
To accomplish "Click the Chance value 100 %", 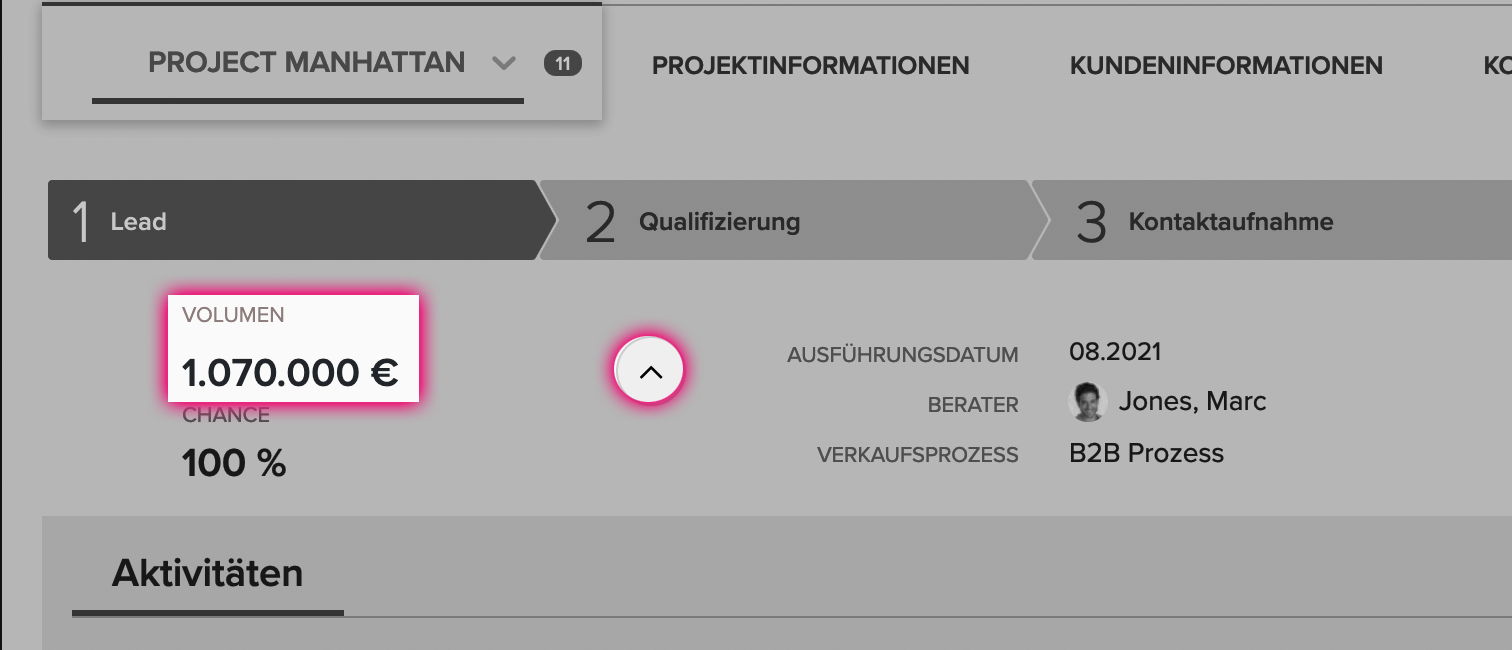I will pyautogui.click(x=234, y=463).
